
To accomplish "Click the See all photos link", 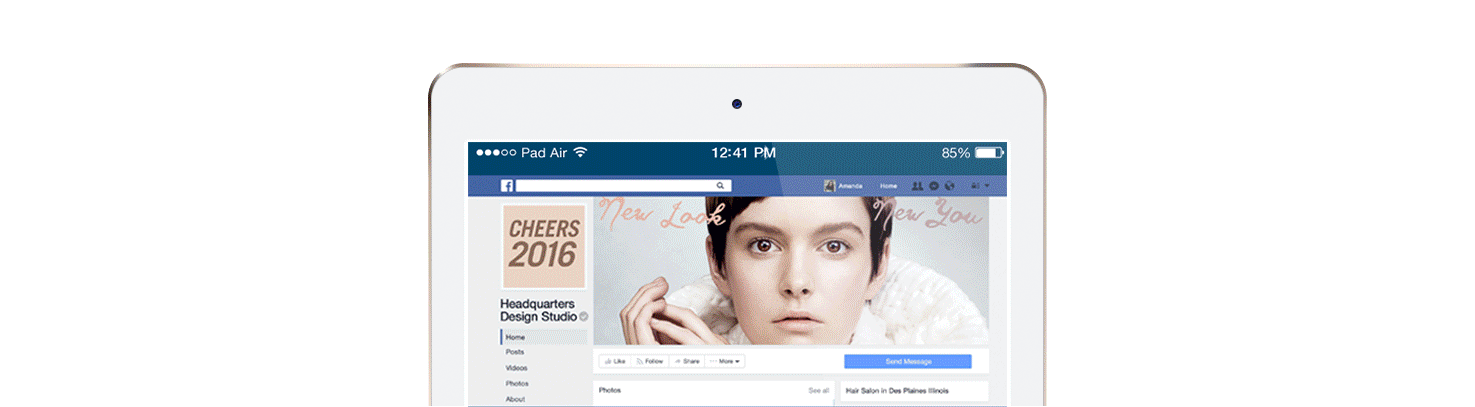I will [x=819, y=391].
